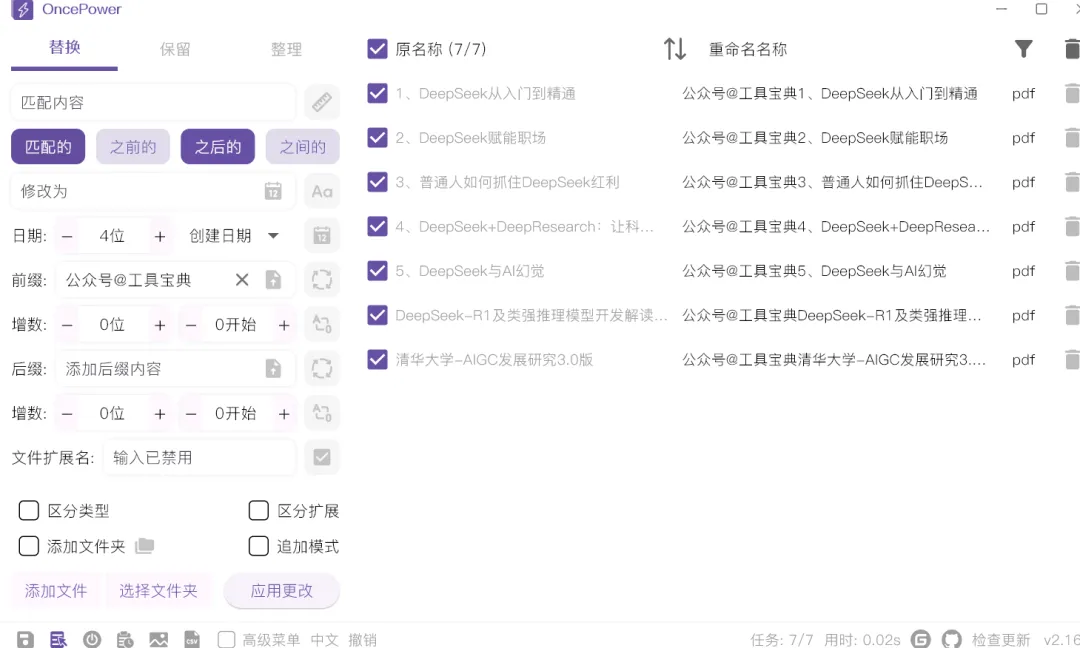Click the file import icon in 后缀 field
Viewport: 1080px width, 648px height.
[273, 368]
